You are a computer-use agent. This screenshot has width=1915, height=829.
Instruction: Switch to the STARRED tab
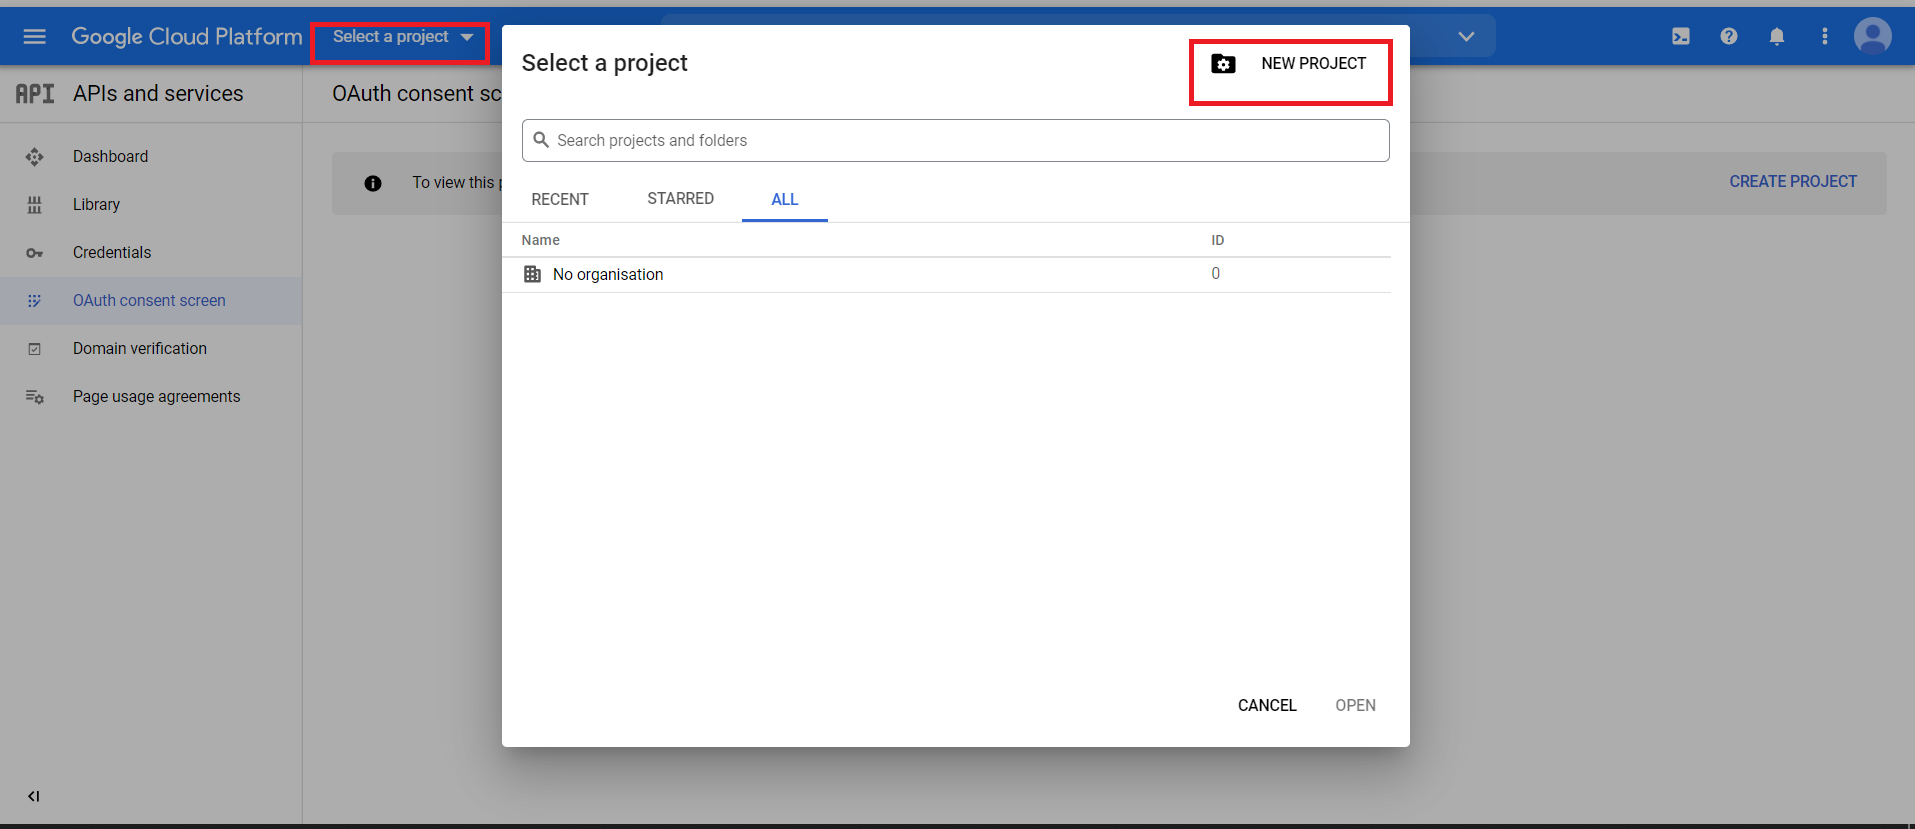tap(680, 199)
